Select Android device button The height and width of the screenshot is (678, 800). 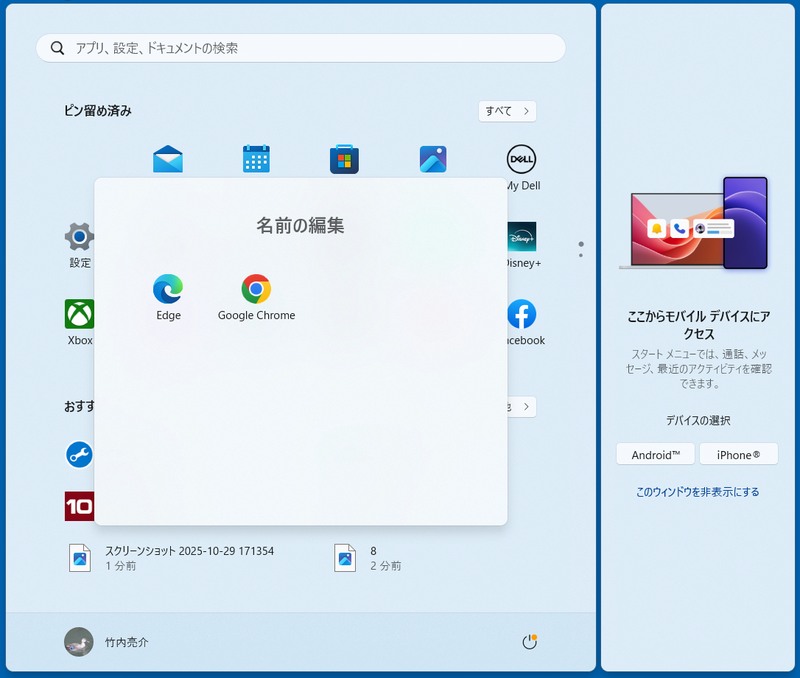point(656,455)
